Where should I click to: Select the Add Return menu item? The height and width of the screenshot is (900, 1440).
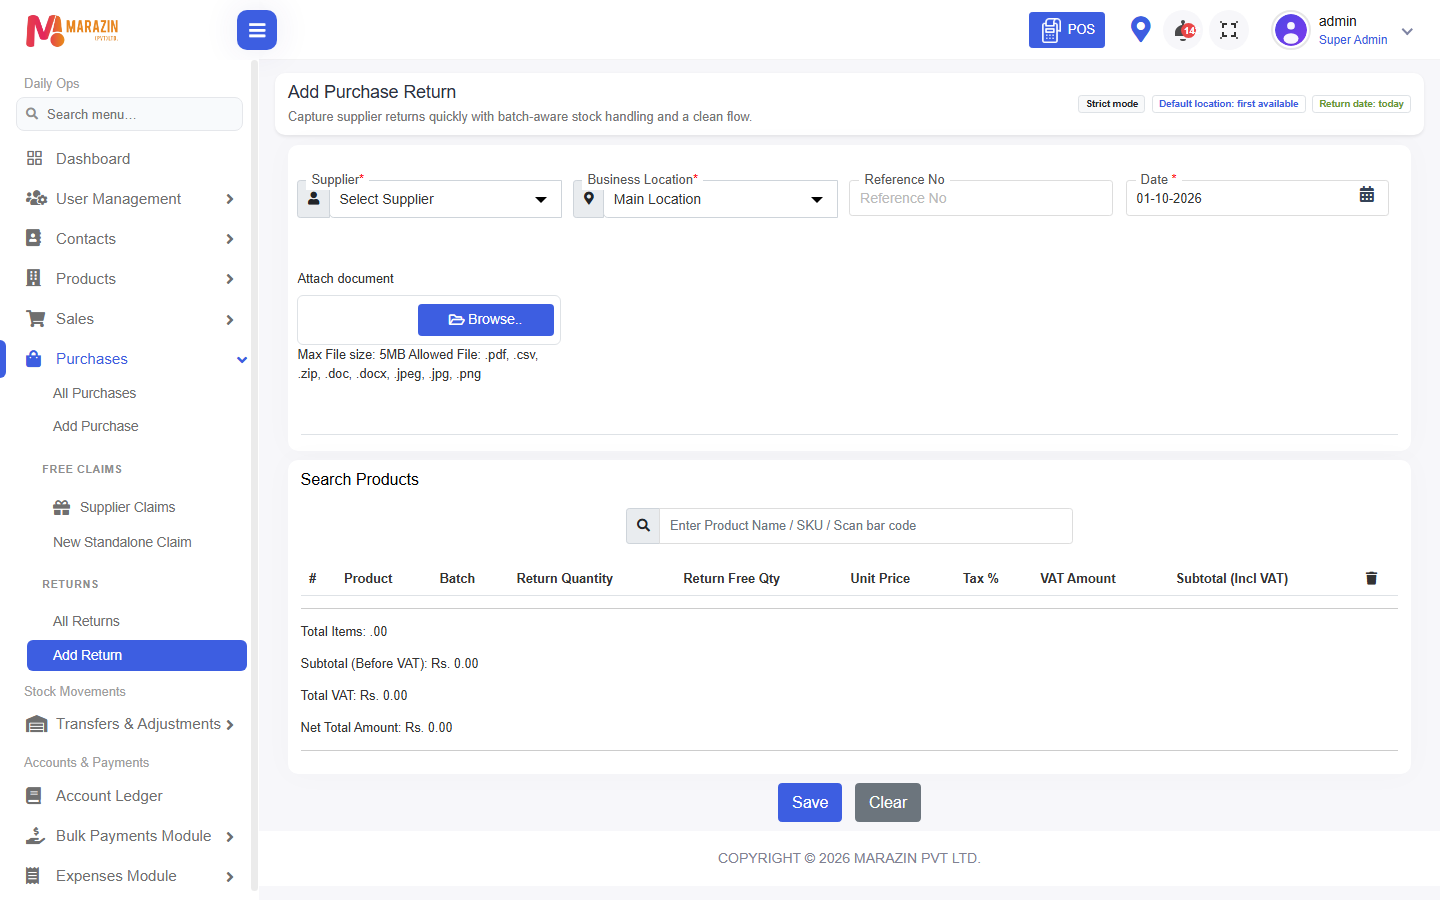tap(137, 655)
